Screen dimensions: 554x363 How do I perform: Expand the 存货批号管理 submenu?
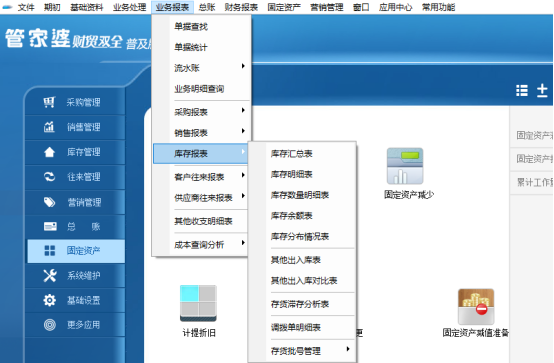click(x=302, y=351)
